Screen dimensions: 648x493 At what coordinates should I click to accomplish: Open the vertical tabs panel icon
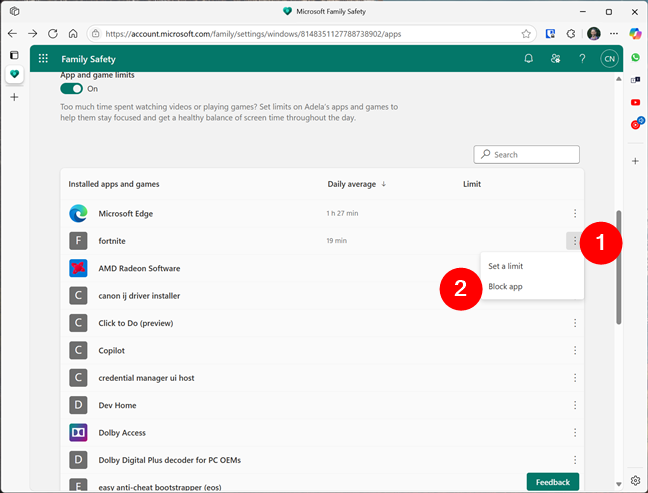[14, 55]
